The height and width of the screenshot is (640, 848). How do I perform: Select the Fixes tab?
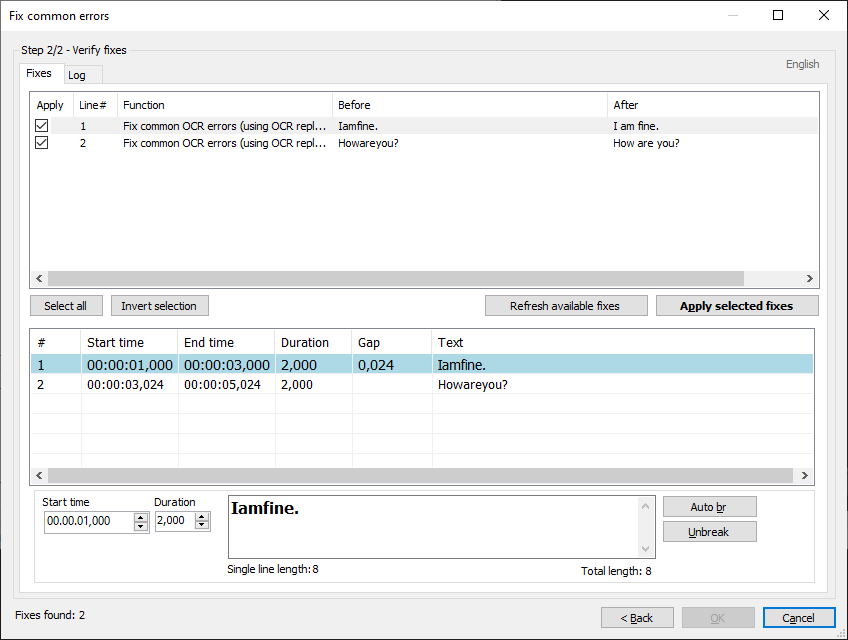(x=39, y=73)
